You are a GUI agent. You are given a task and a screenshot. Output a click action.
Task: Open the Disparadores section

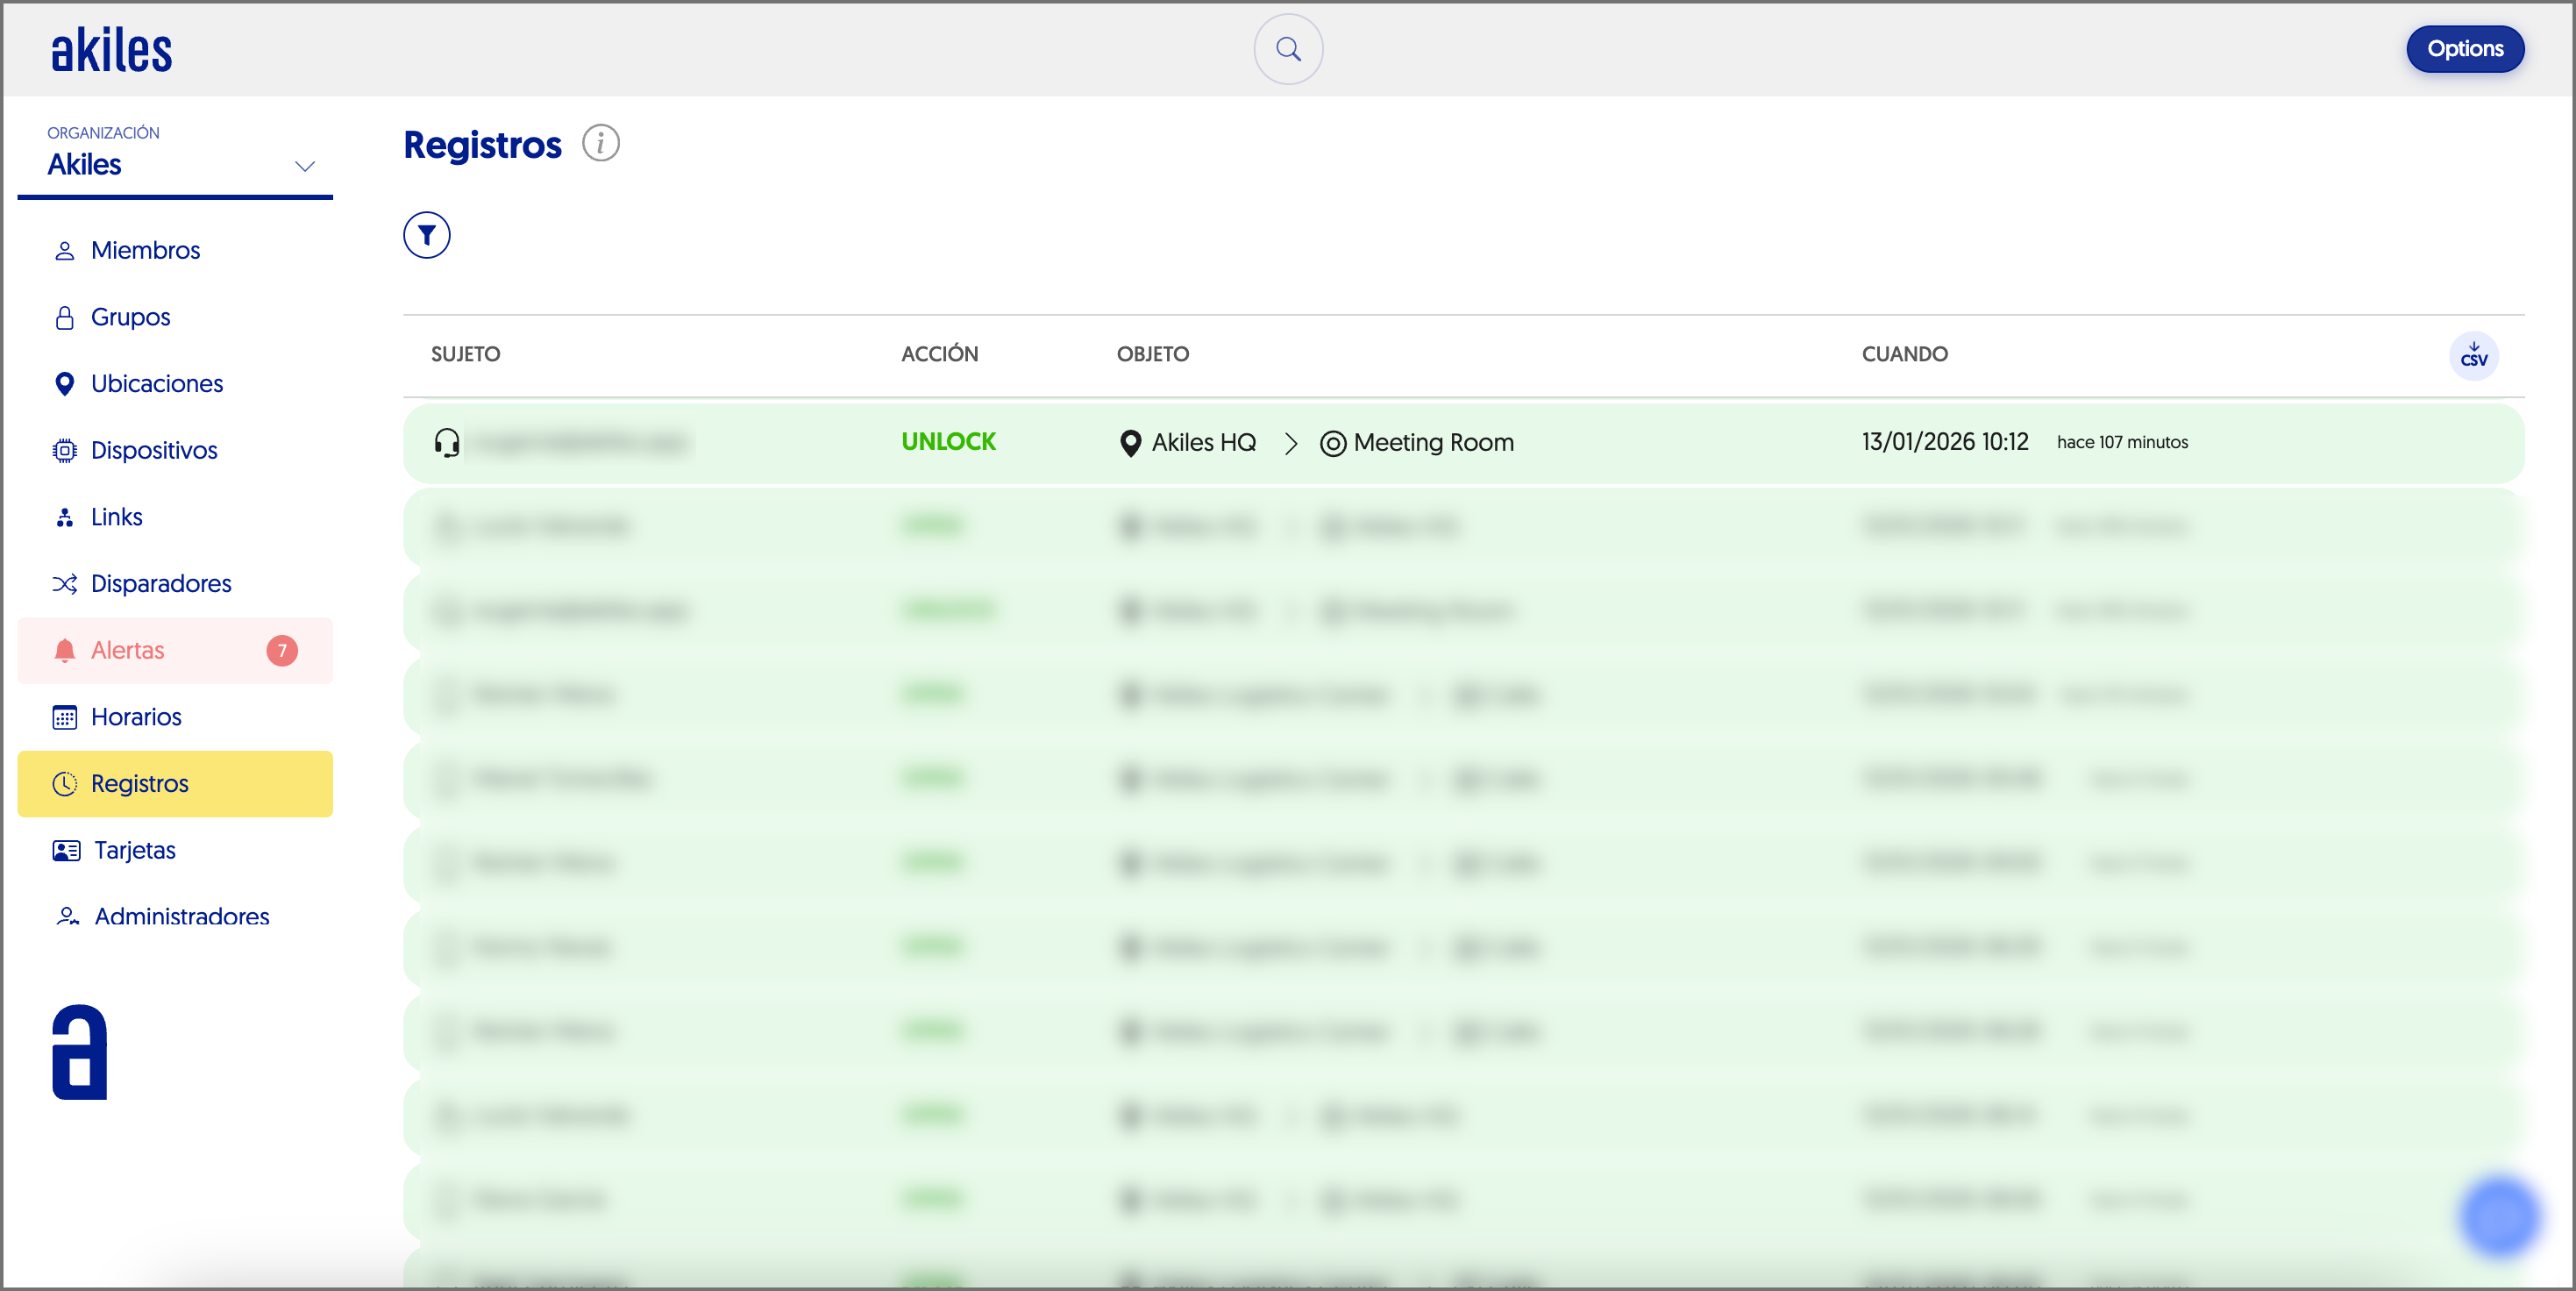click(160, 583)
